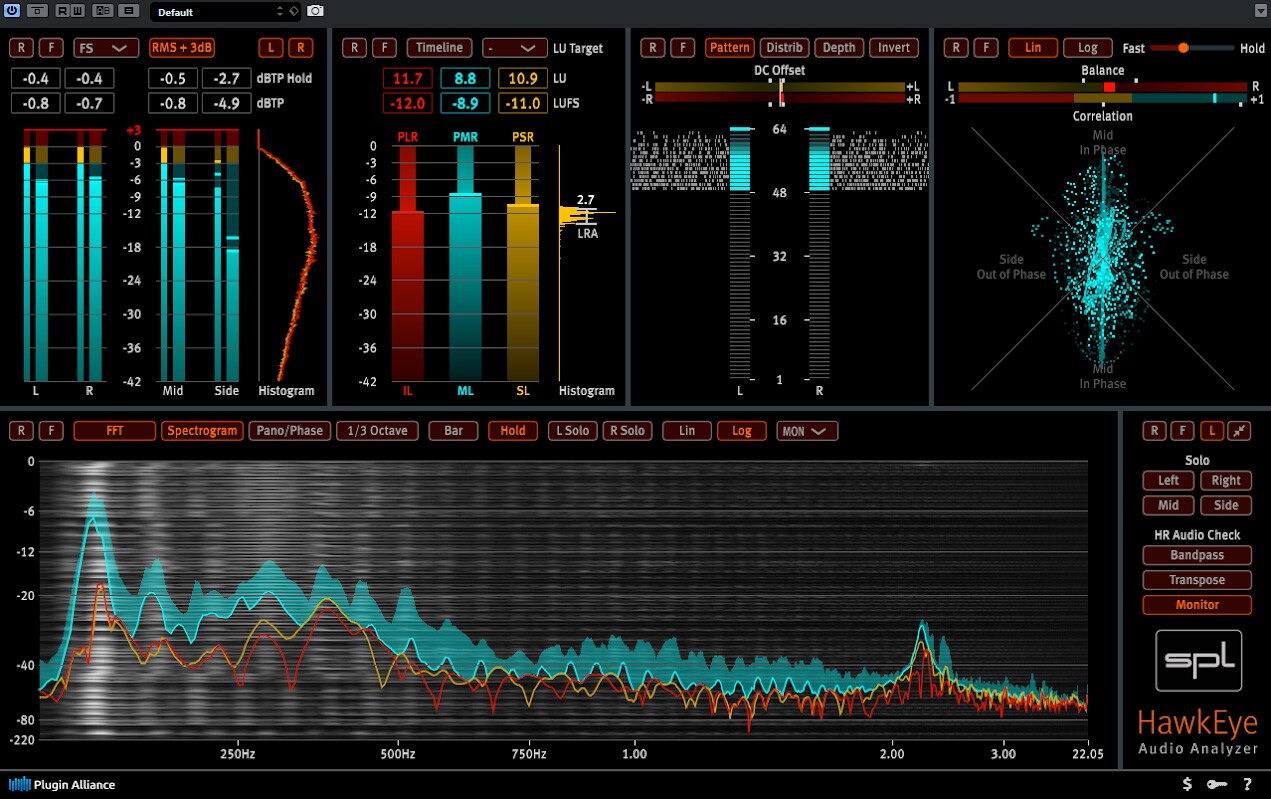The image size is (1271, 799).
Task: Open the dollar sign purchase icon
Action: 1187,785
